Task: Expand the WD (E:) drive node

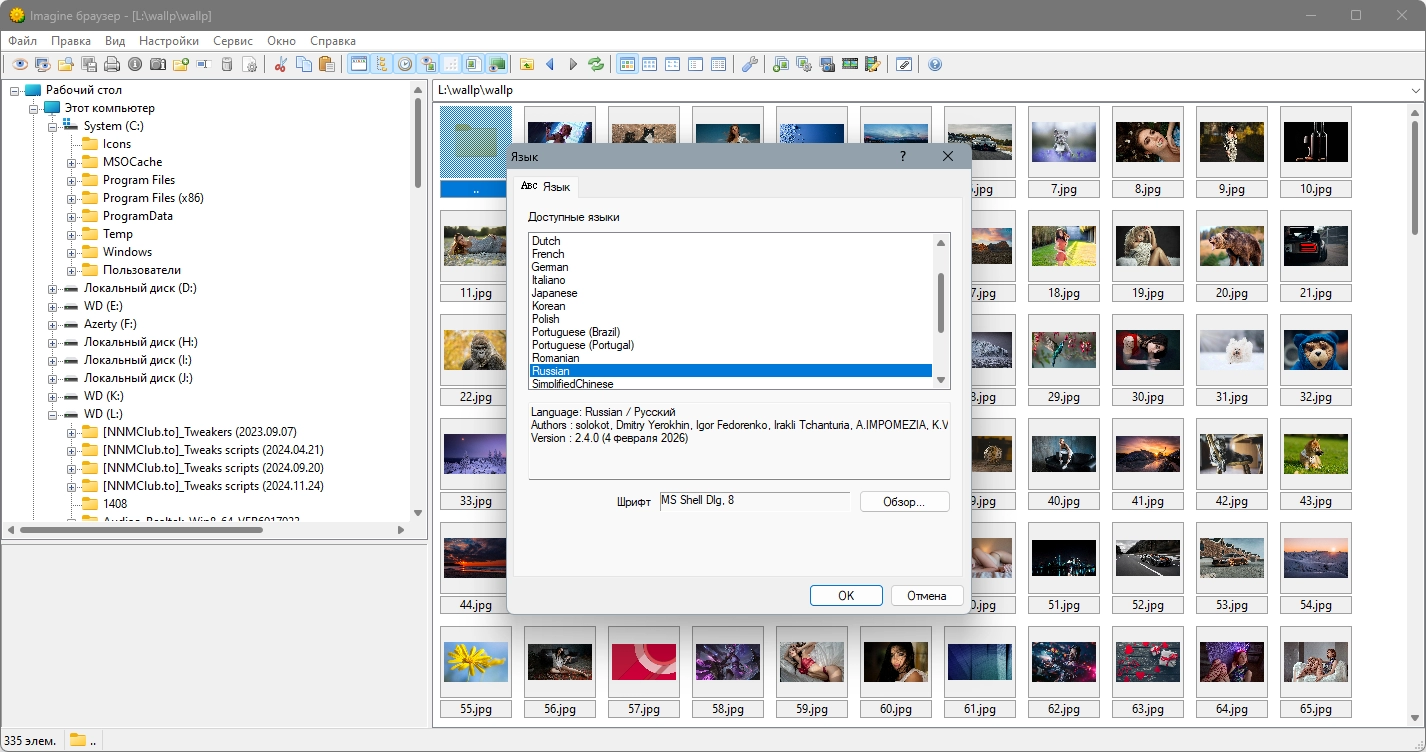Action: [53, 306]
